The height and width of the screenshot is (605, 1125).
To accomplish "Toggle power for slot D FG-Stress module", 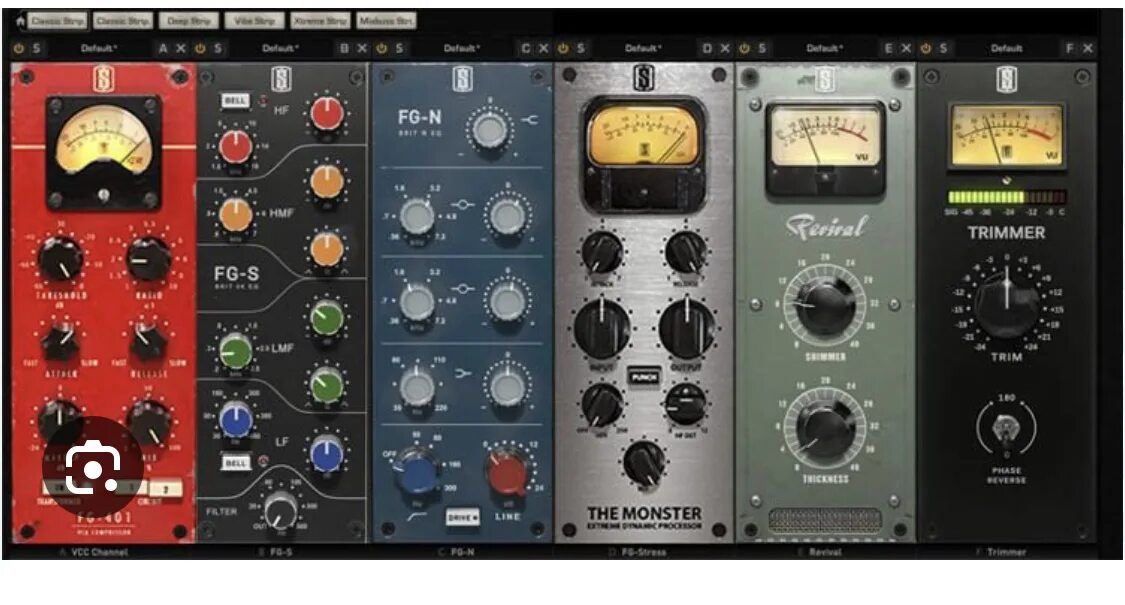I will 563,49.
